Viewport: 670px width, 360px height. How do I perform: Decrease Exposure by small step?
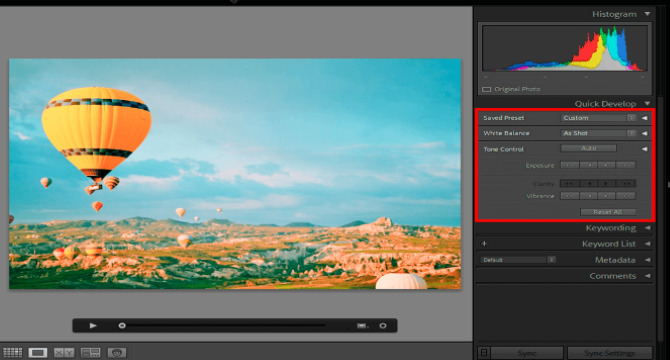pos(589,165)
